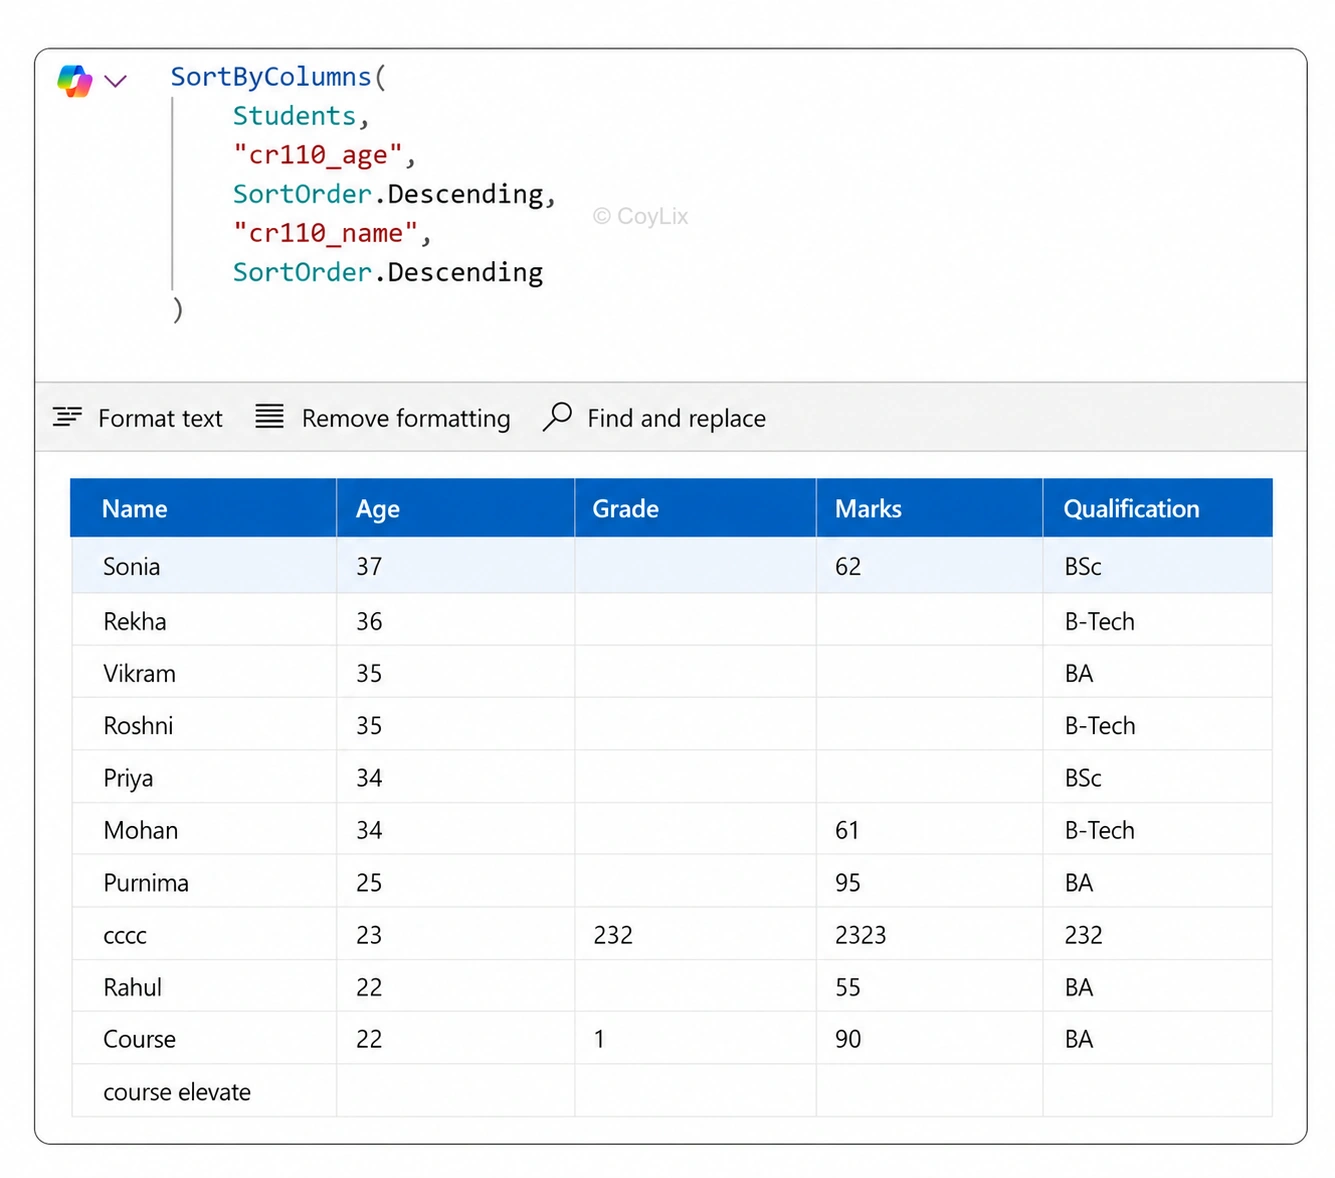Viewport: 1335px width, 1178px height.
Task: Select the Students data source in formula
Action: pos(294,116)
